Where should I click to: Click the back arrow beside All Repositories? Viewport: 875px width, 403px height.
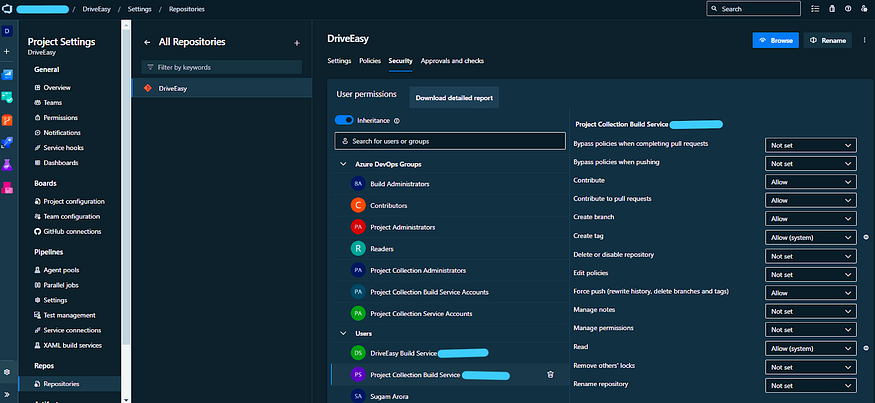tap(147, 42)
